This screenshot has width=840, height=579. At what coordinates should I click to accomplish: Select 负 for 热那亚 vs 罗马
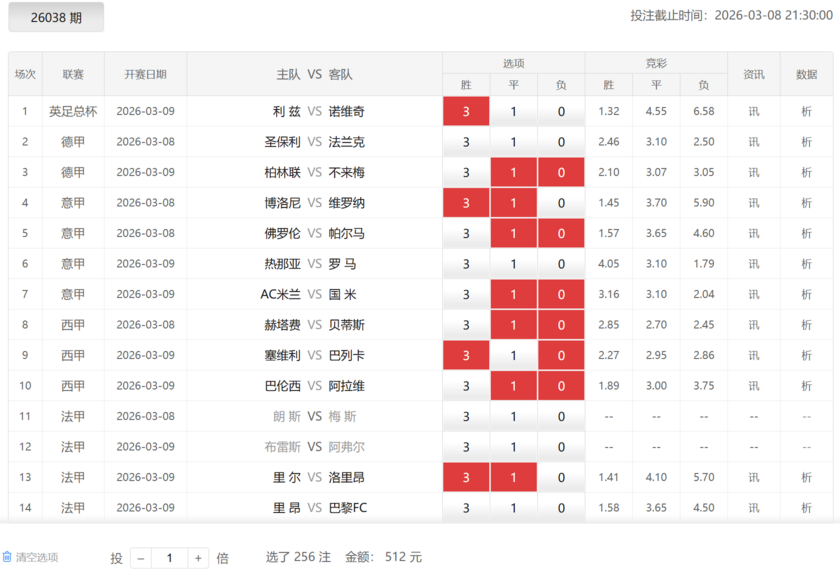561,263
